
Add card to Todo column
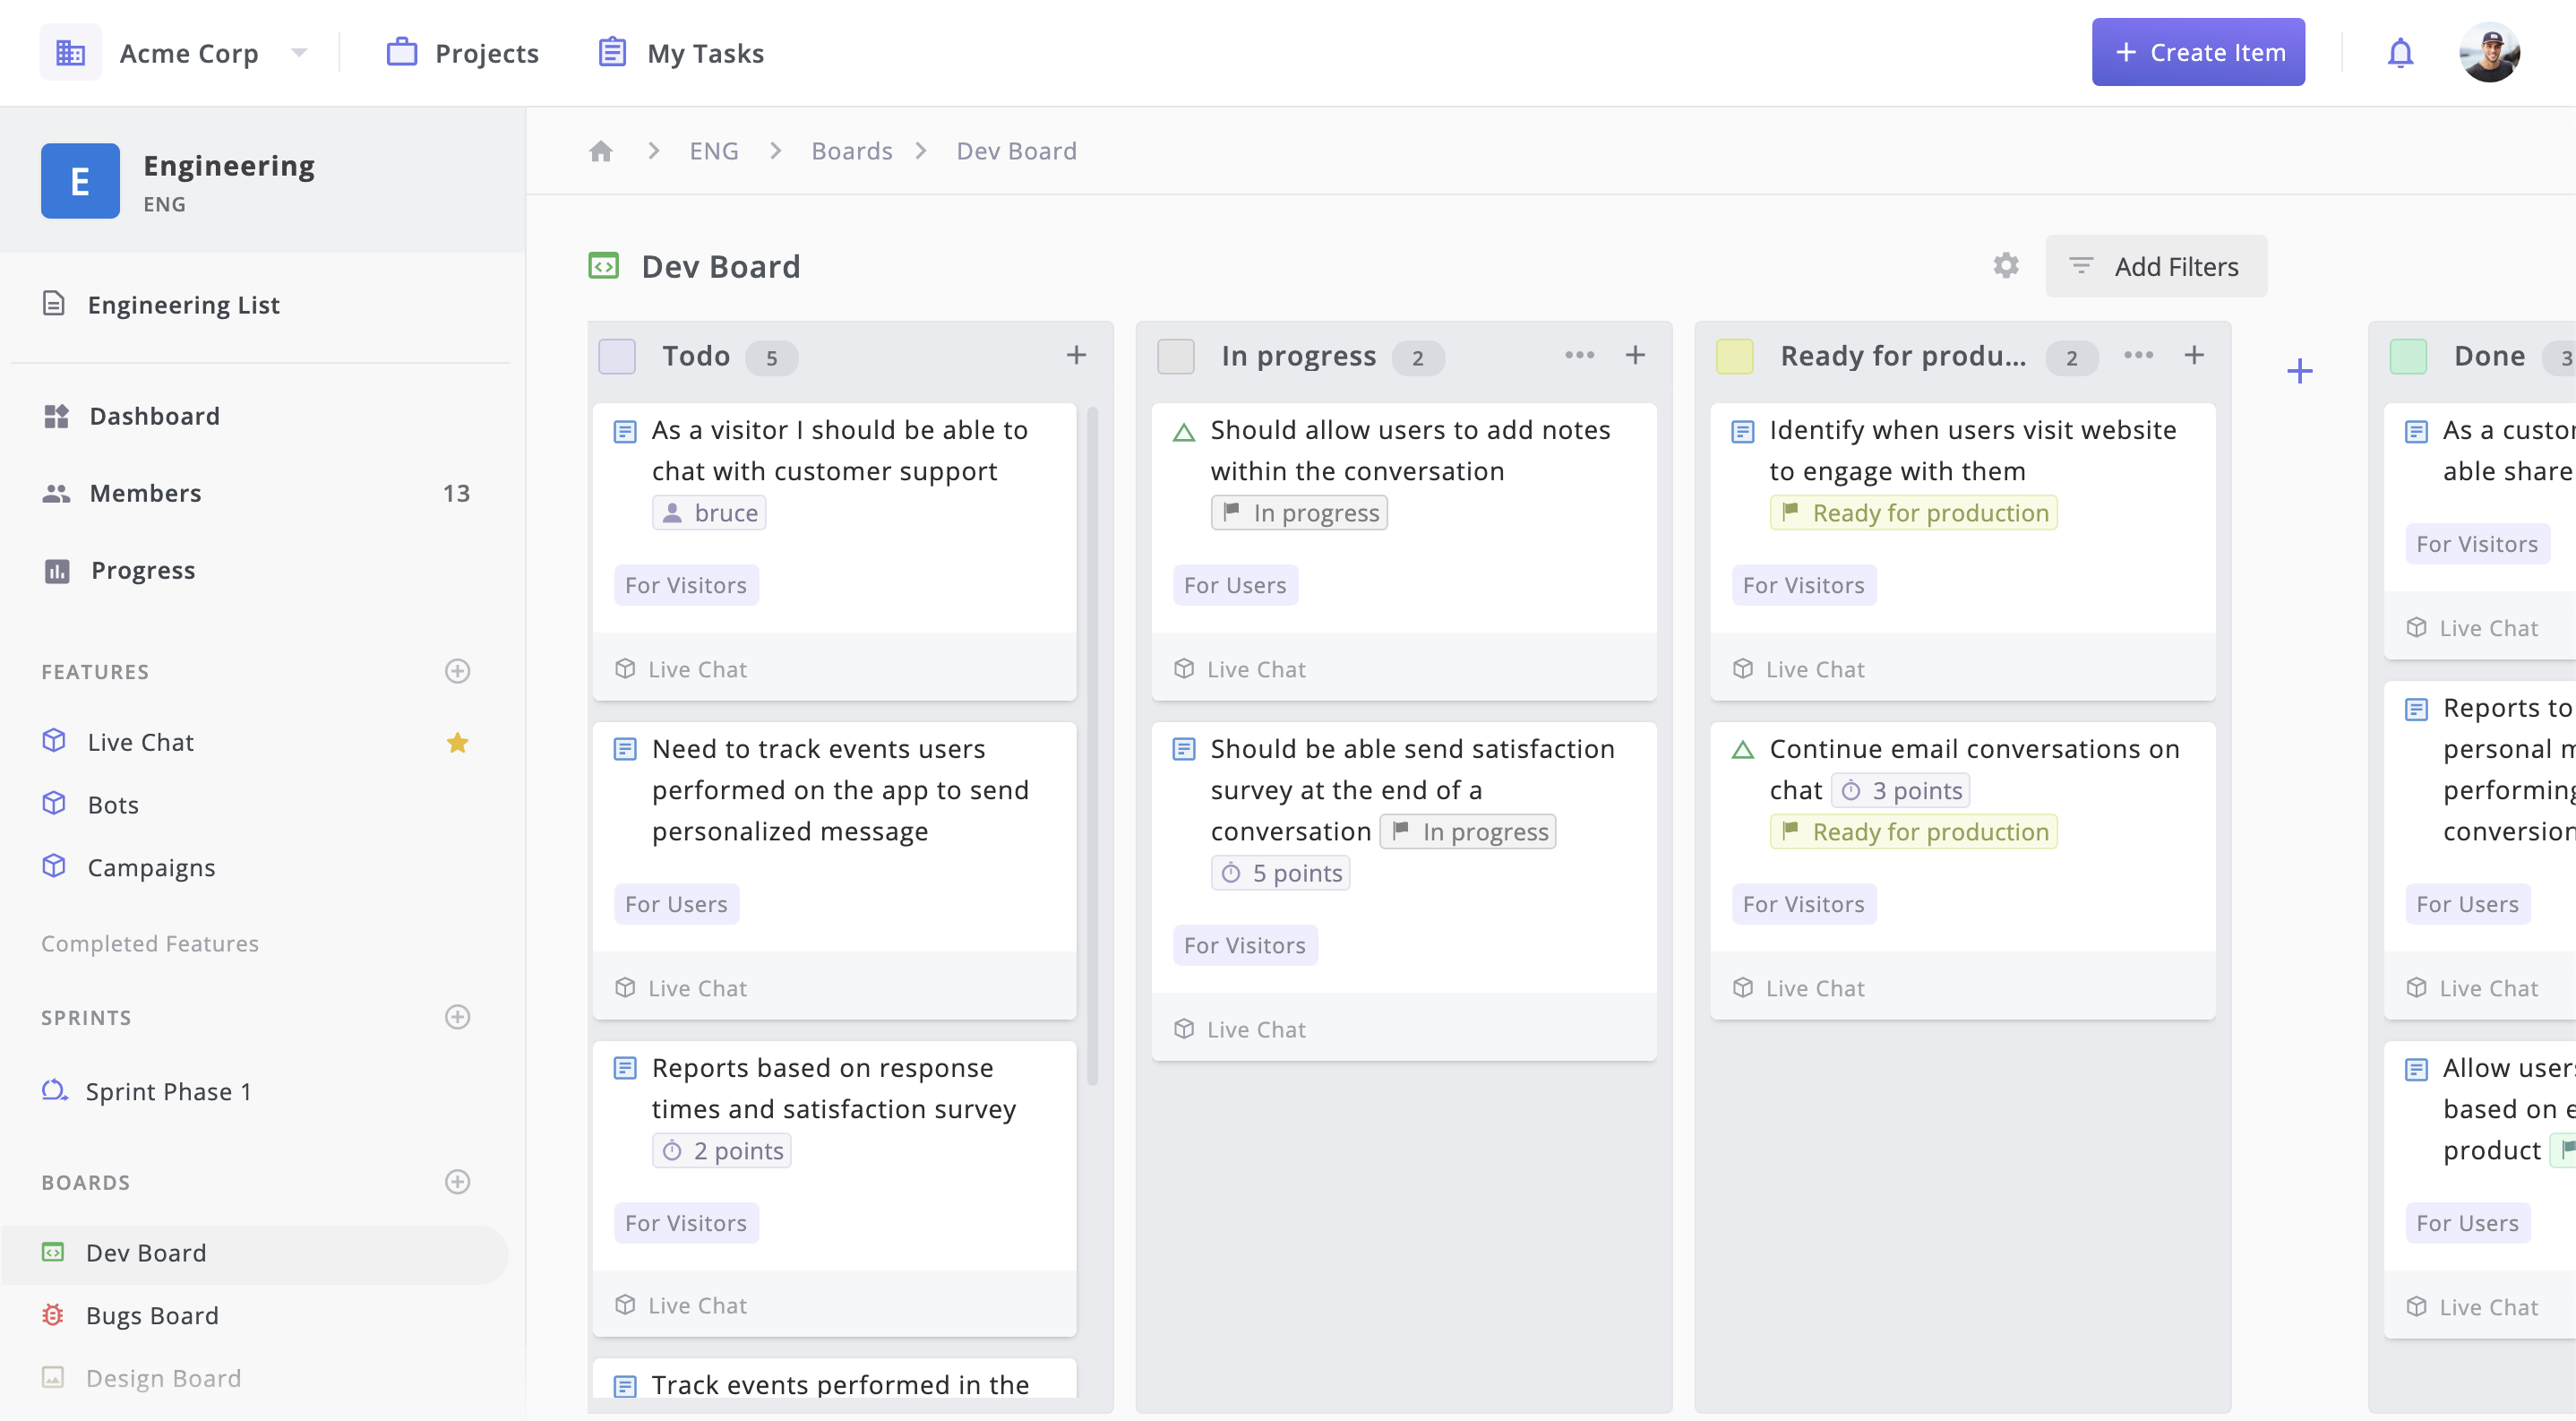[x=1076, y=355]
